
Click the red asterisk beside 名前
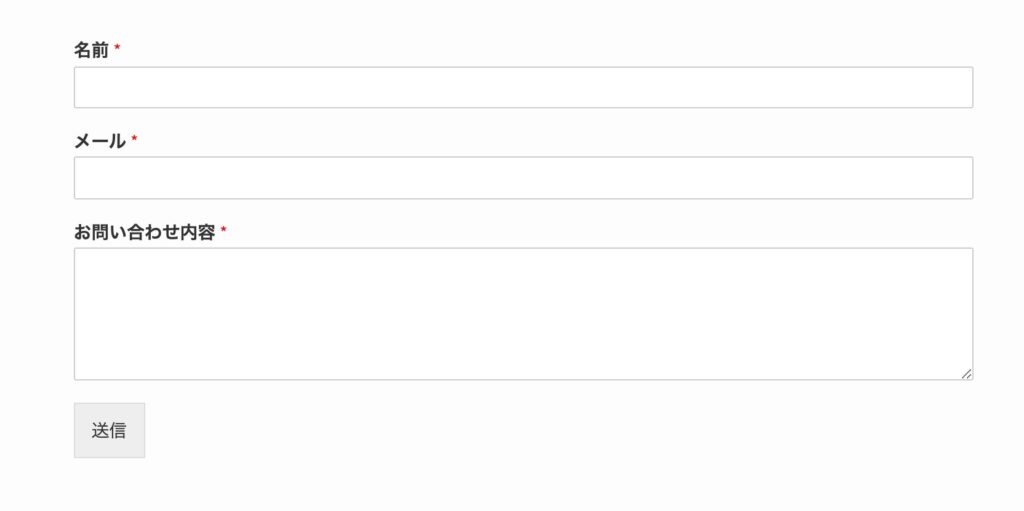click(117, 48)
